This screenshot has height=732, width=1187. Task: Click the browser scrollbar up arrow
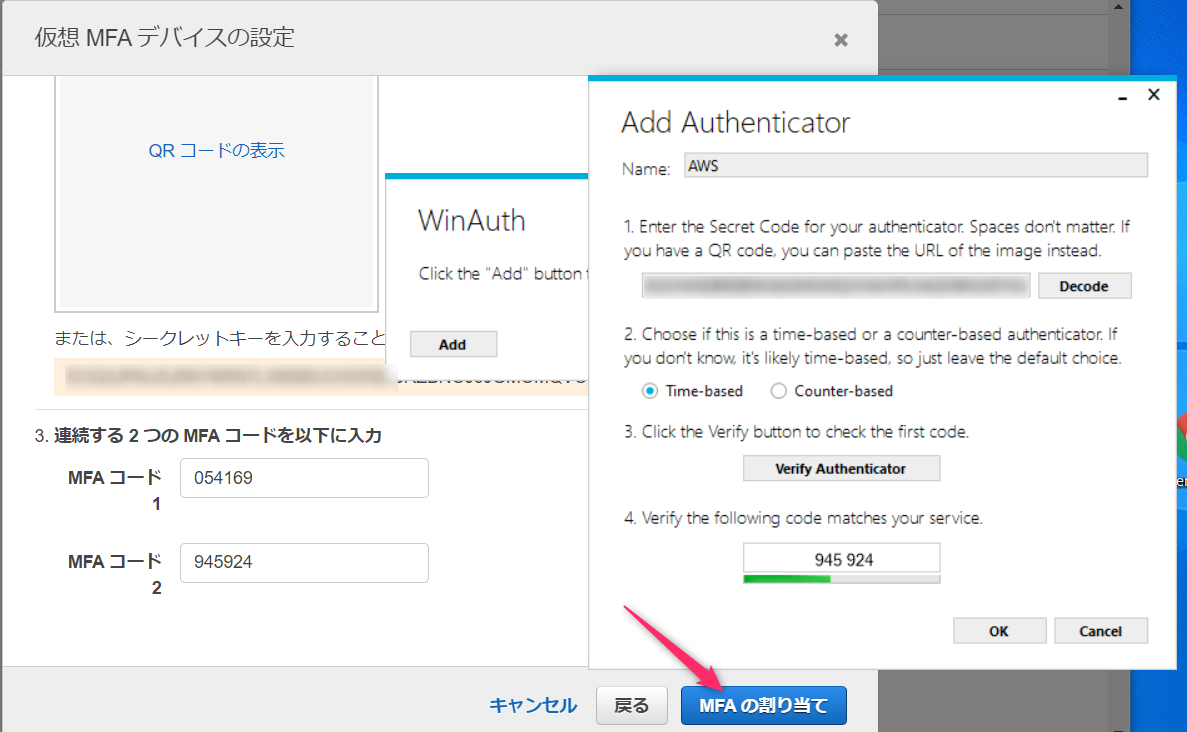tap(1118, 7)
